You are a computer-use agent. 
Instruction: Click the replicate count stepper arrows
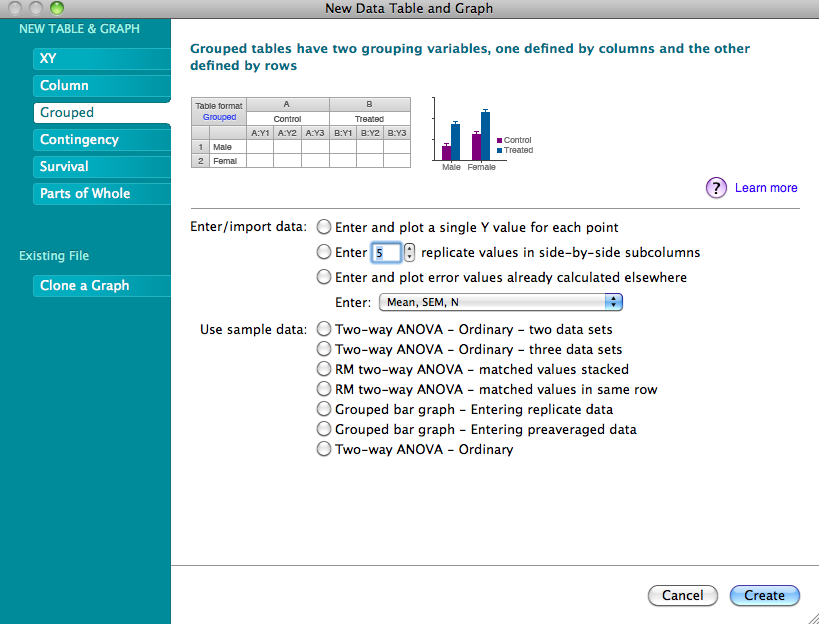click(410, 252)
